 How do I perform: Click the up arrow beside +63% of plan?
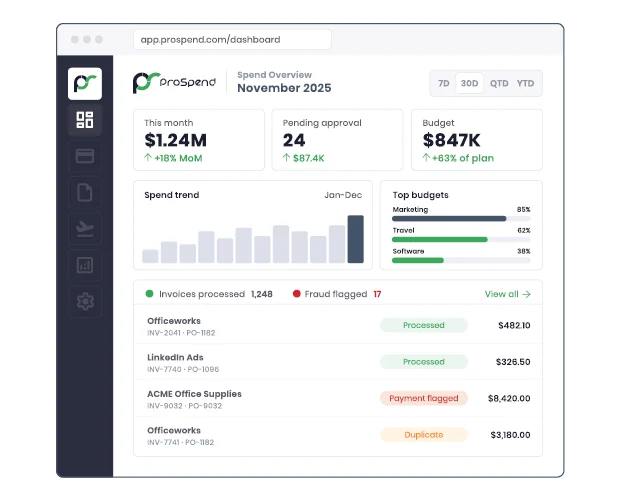[426, 158]
